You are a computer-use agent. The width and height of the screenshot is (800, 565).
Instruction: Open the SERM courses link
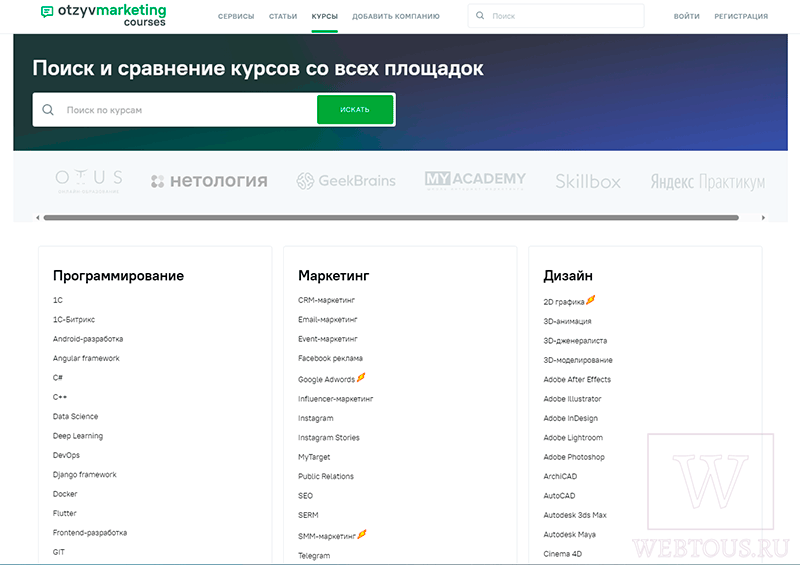click(x=308, y=515)
